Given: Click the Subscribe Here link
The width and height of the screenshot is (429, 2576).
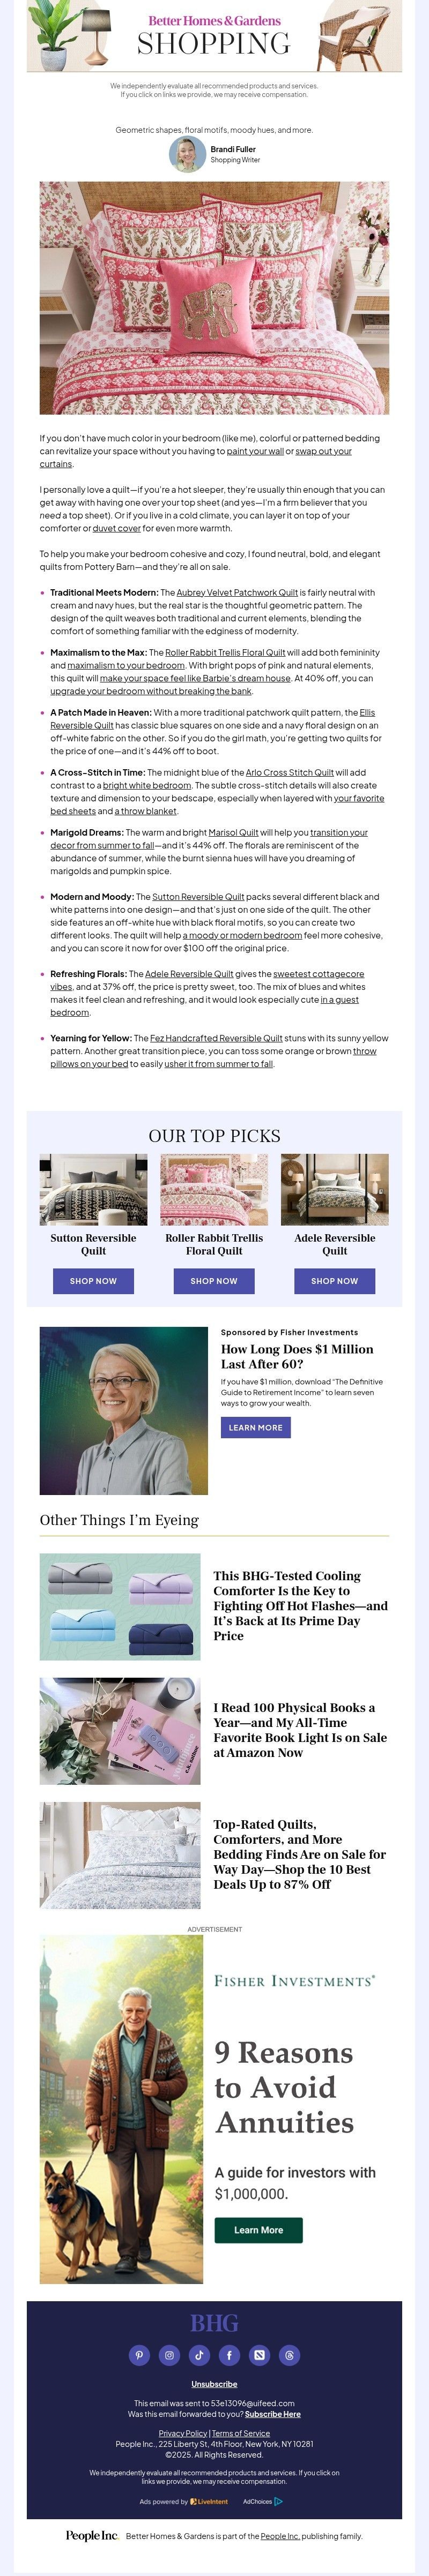Looking at the screenshot, I should point(273,2414).
